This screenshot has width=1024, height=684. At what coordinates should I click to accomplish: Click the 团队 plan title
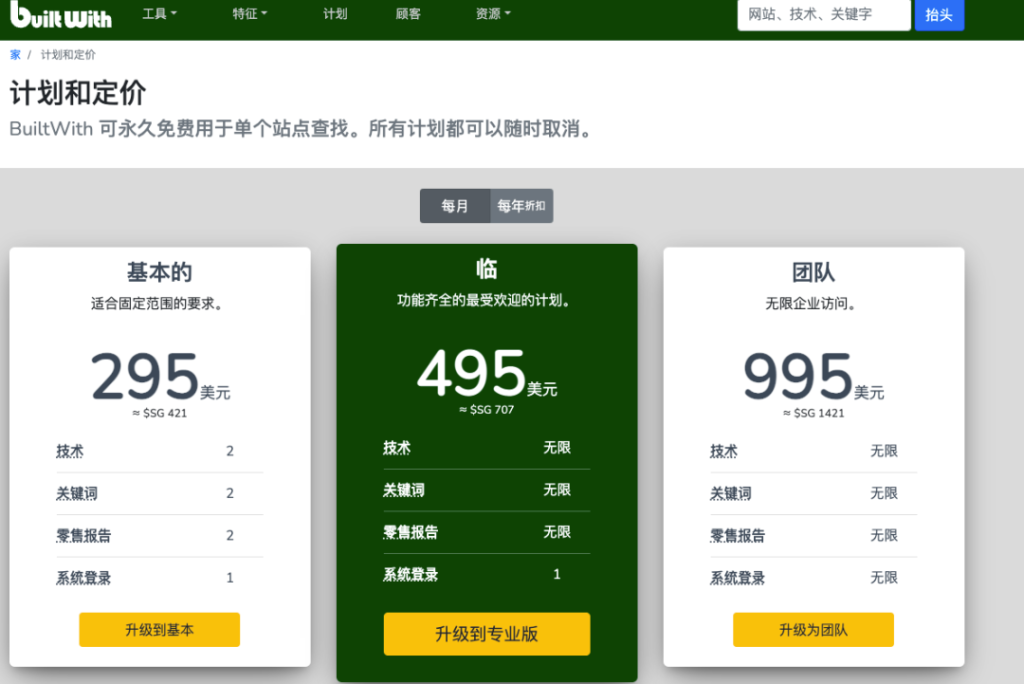coord(813,272)
